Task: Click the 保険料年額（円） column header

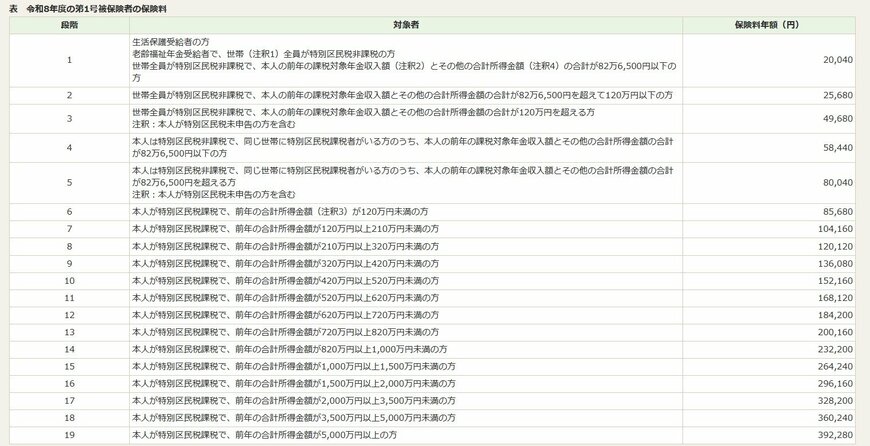Action: (x=768, y=26)
